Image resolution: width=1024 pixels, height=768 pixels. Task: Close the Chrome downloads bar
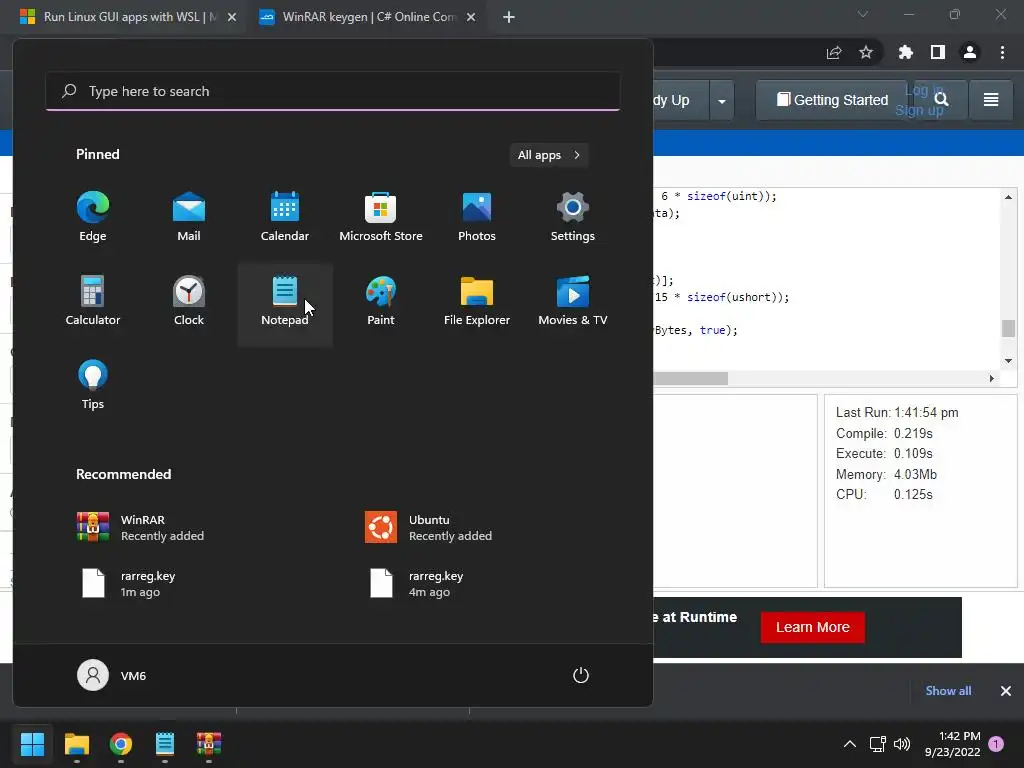[1006, 691]
